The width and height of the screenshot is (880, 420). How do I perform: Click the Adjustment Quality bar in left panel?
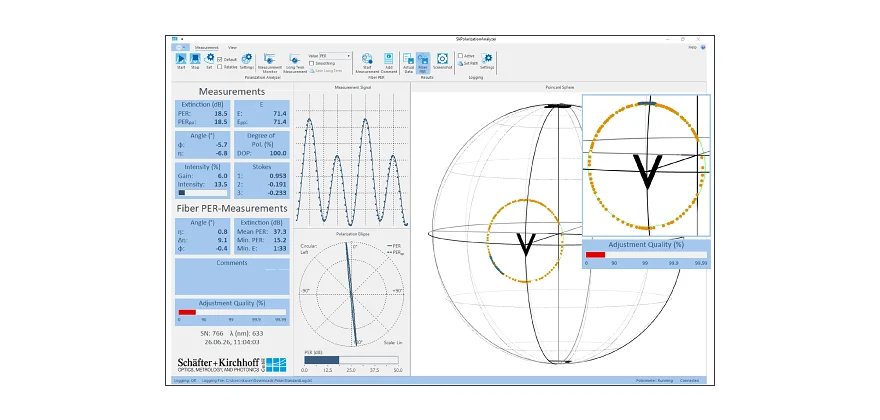[x=232, y=312]
